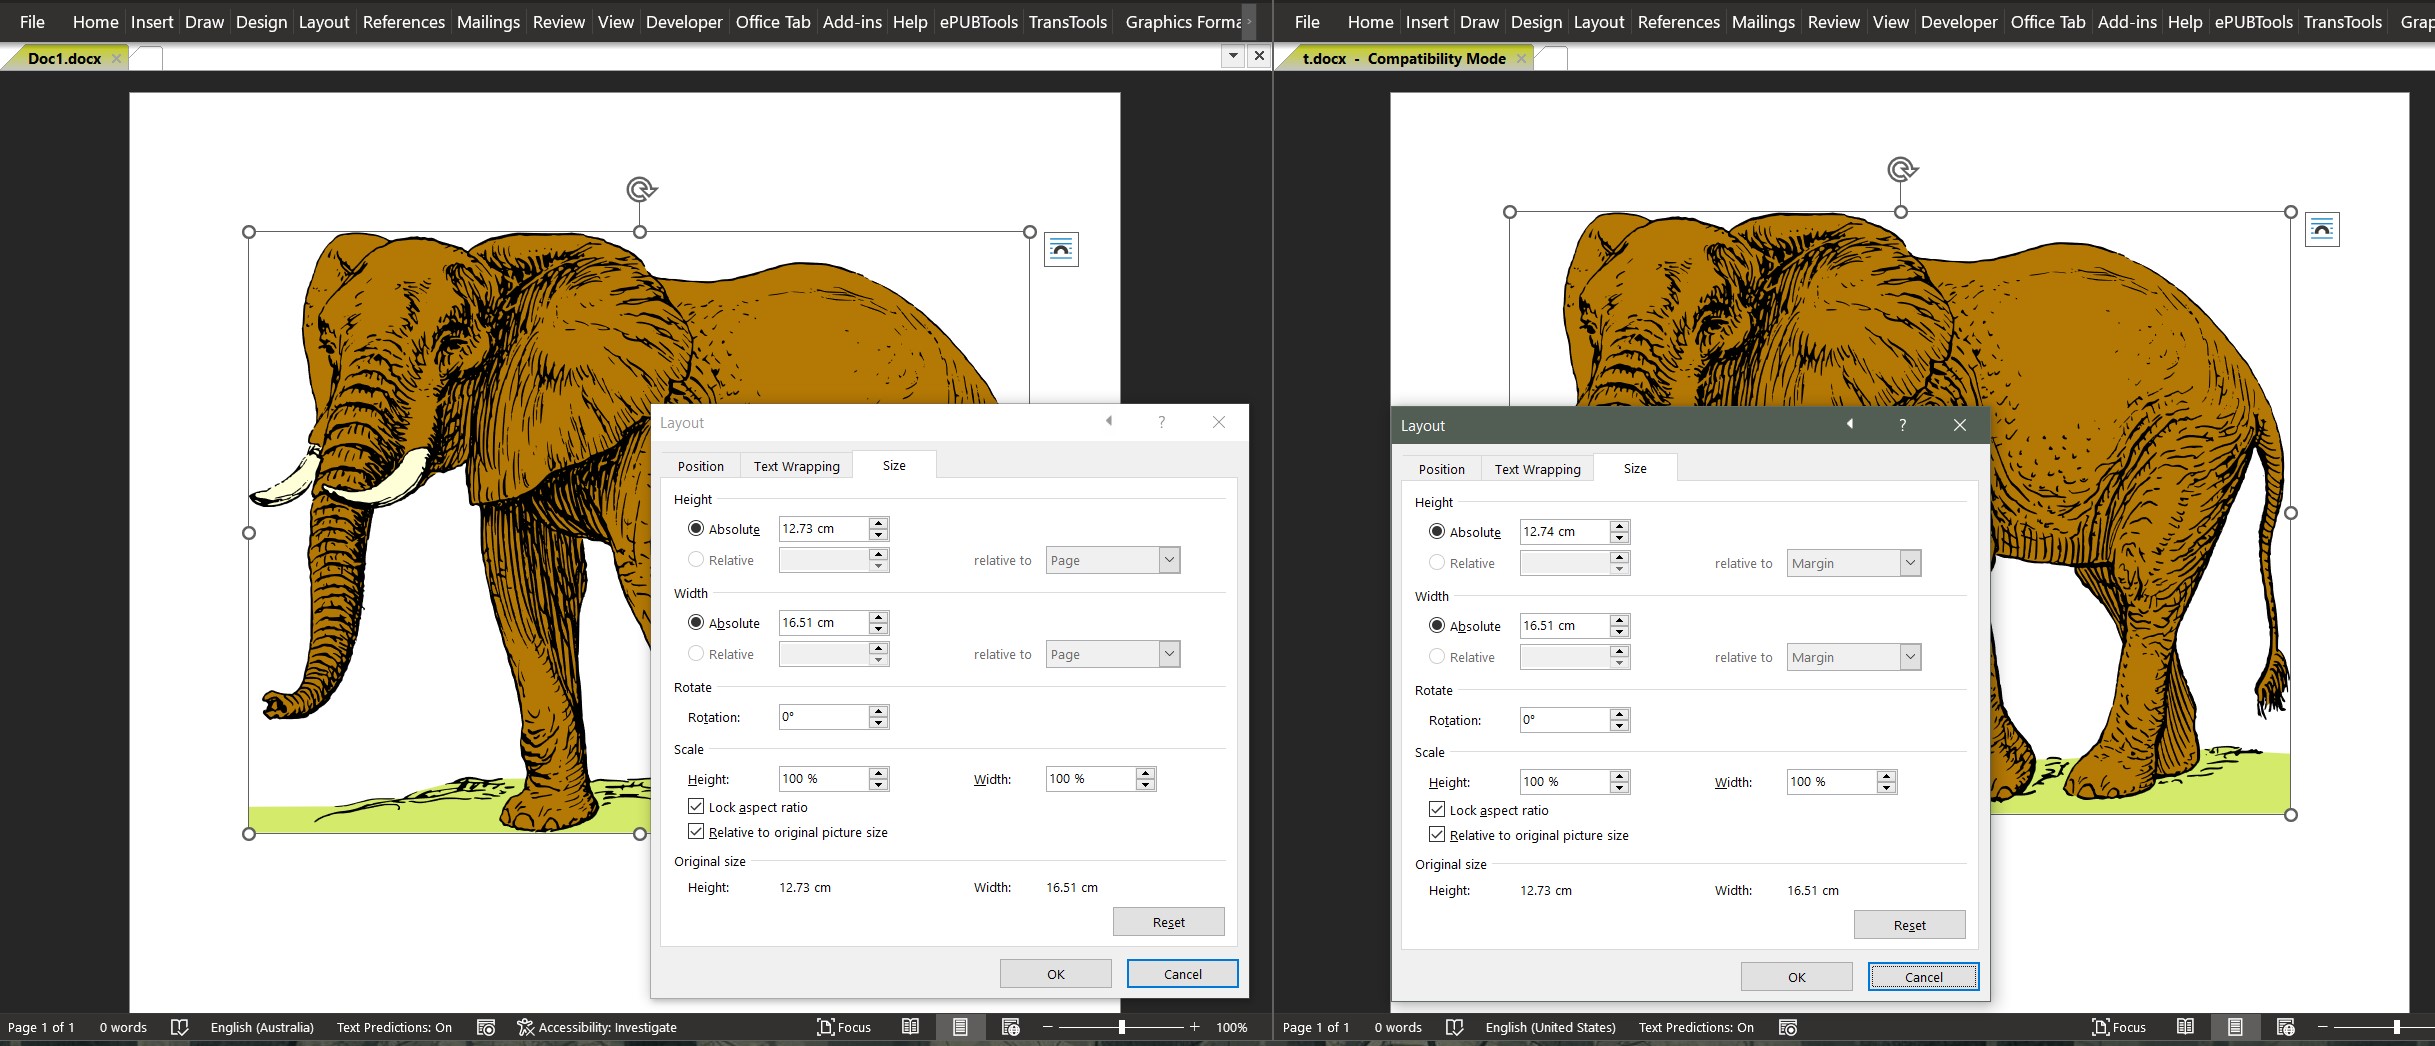Click Cancel button in right Layout dialog
Screen dimensions: 2435x1046
[1924, 977]
